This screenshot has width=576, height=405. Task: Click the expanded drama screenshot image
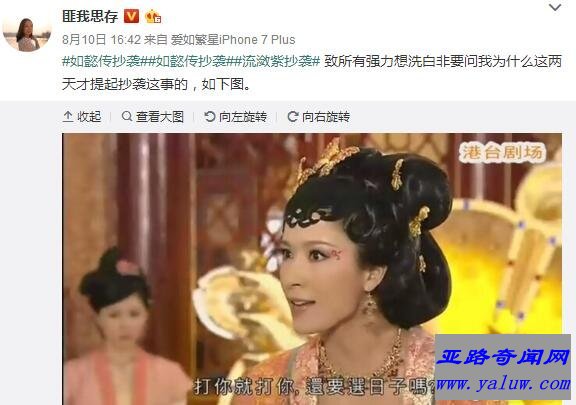(x=312, y=269)
